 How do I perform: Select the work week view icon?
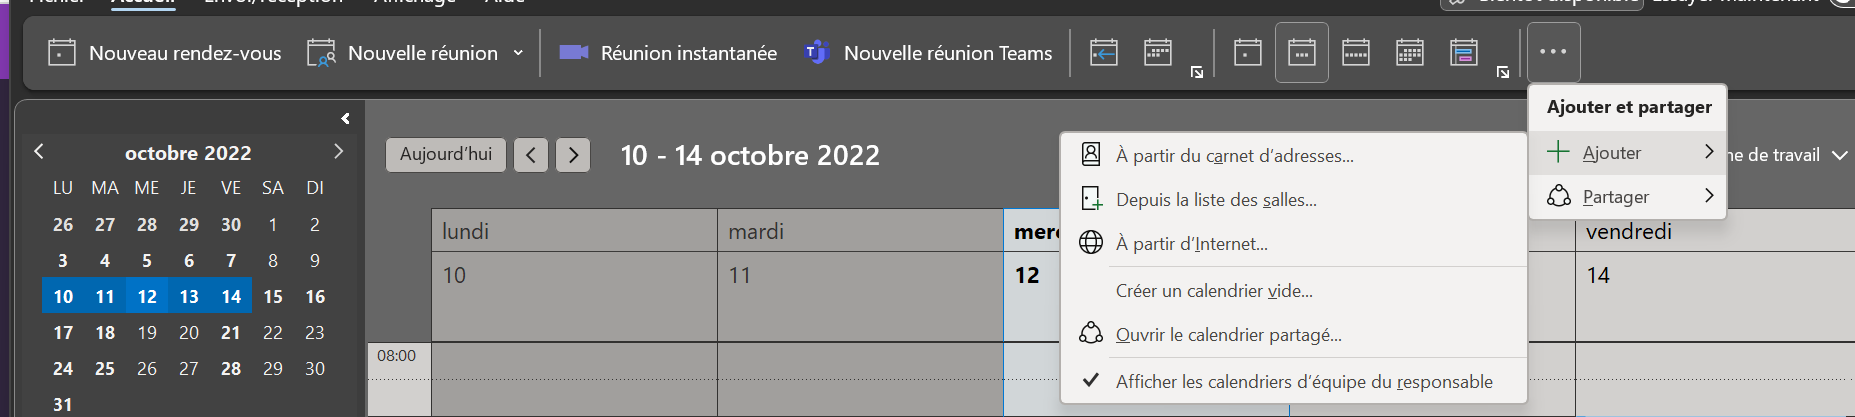(1302, 52)
